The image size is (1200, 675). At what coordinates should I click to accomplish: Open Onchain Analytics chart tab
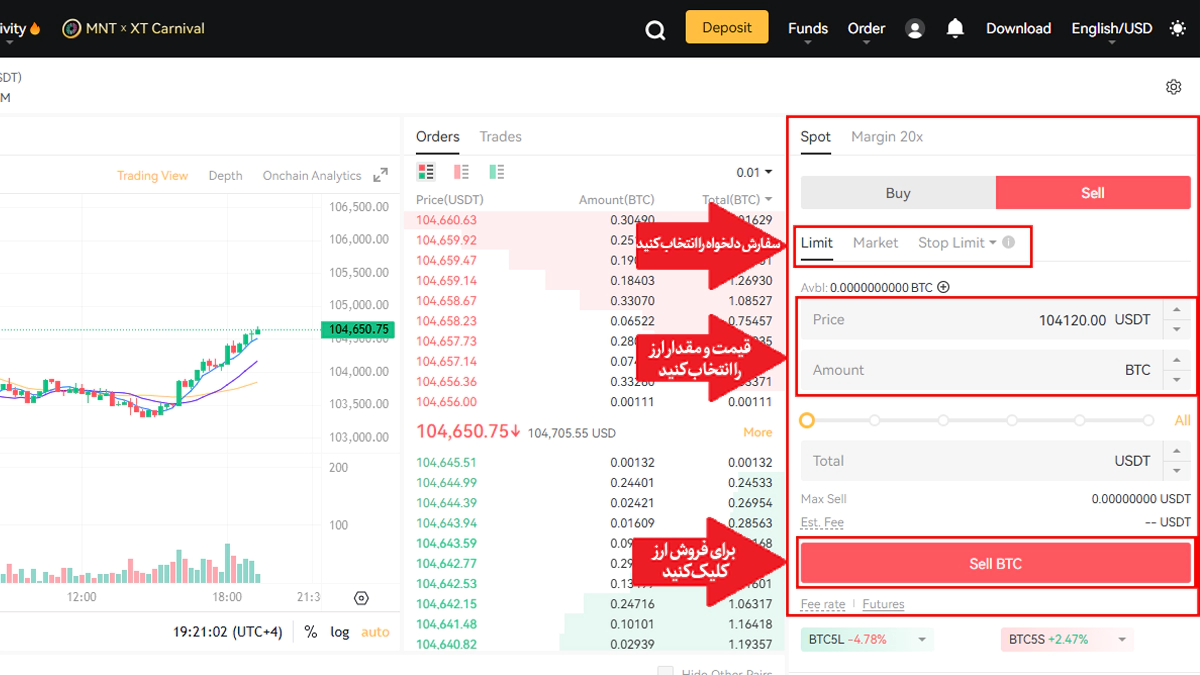click(312, 176)
